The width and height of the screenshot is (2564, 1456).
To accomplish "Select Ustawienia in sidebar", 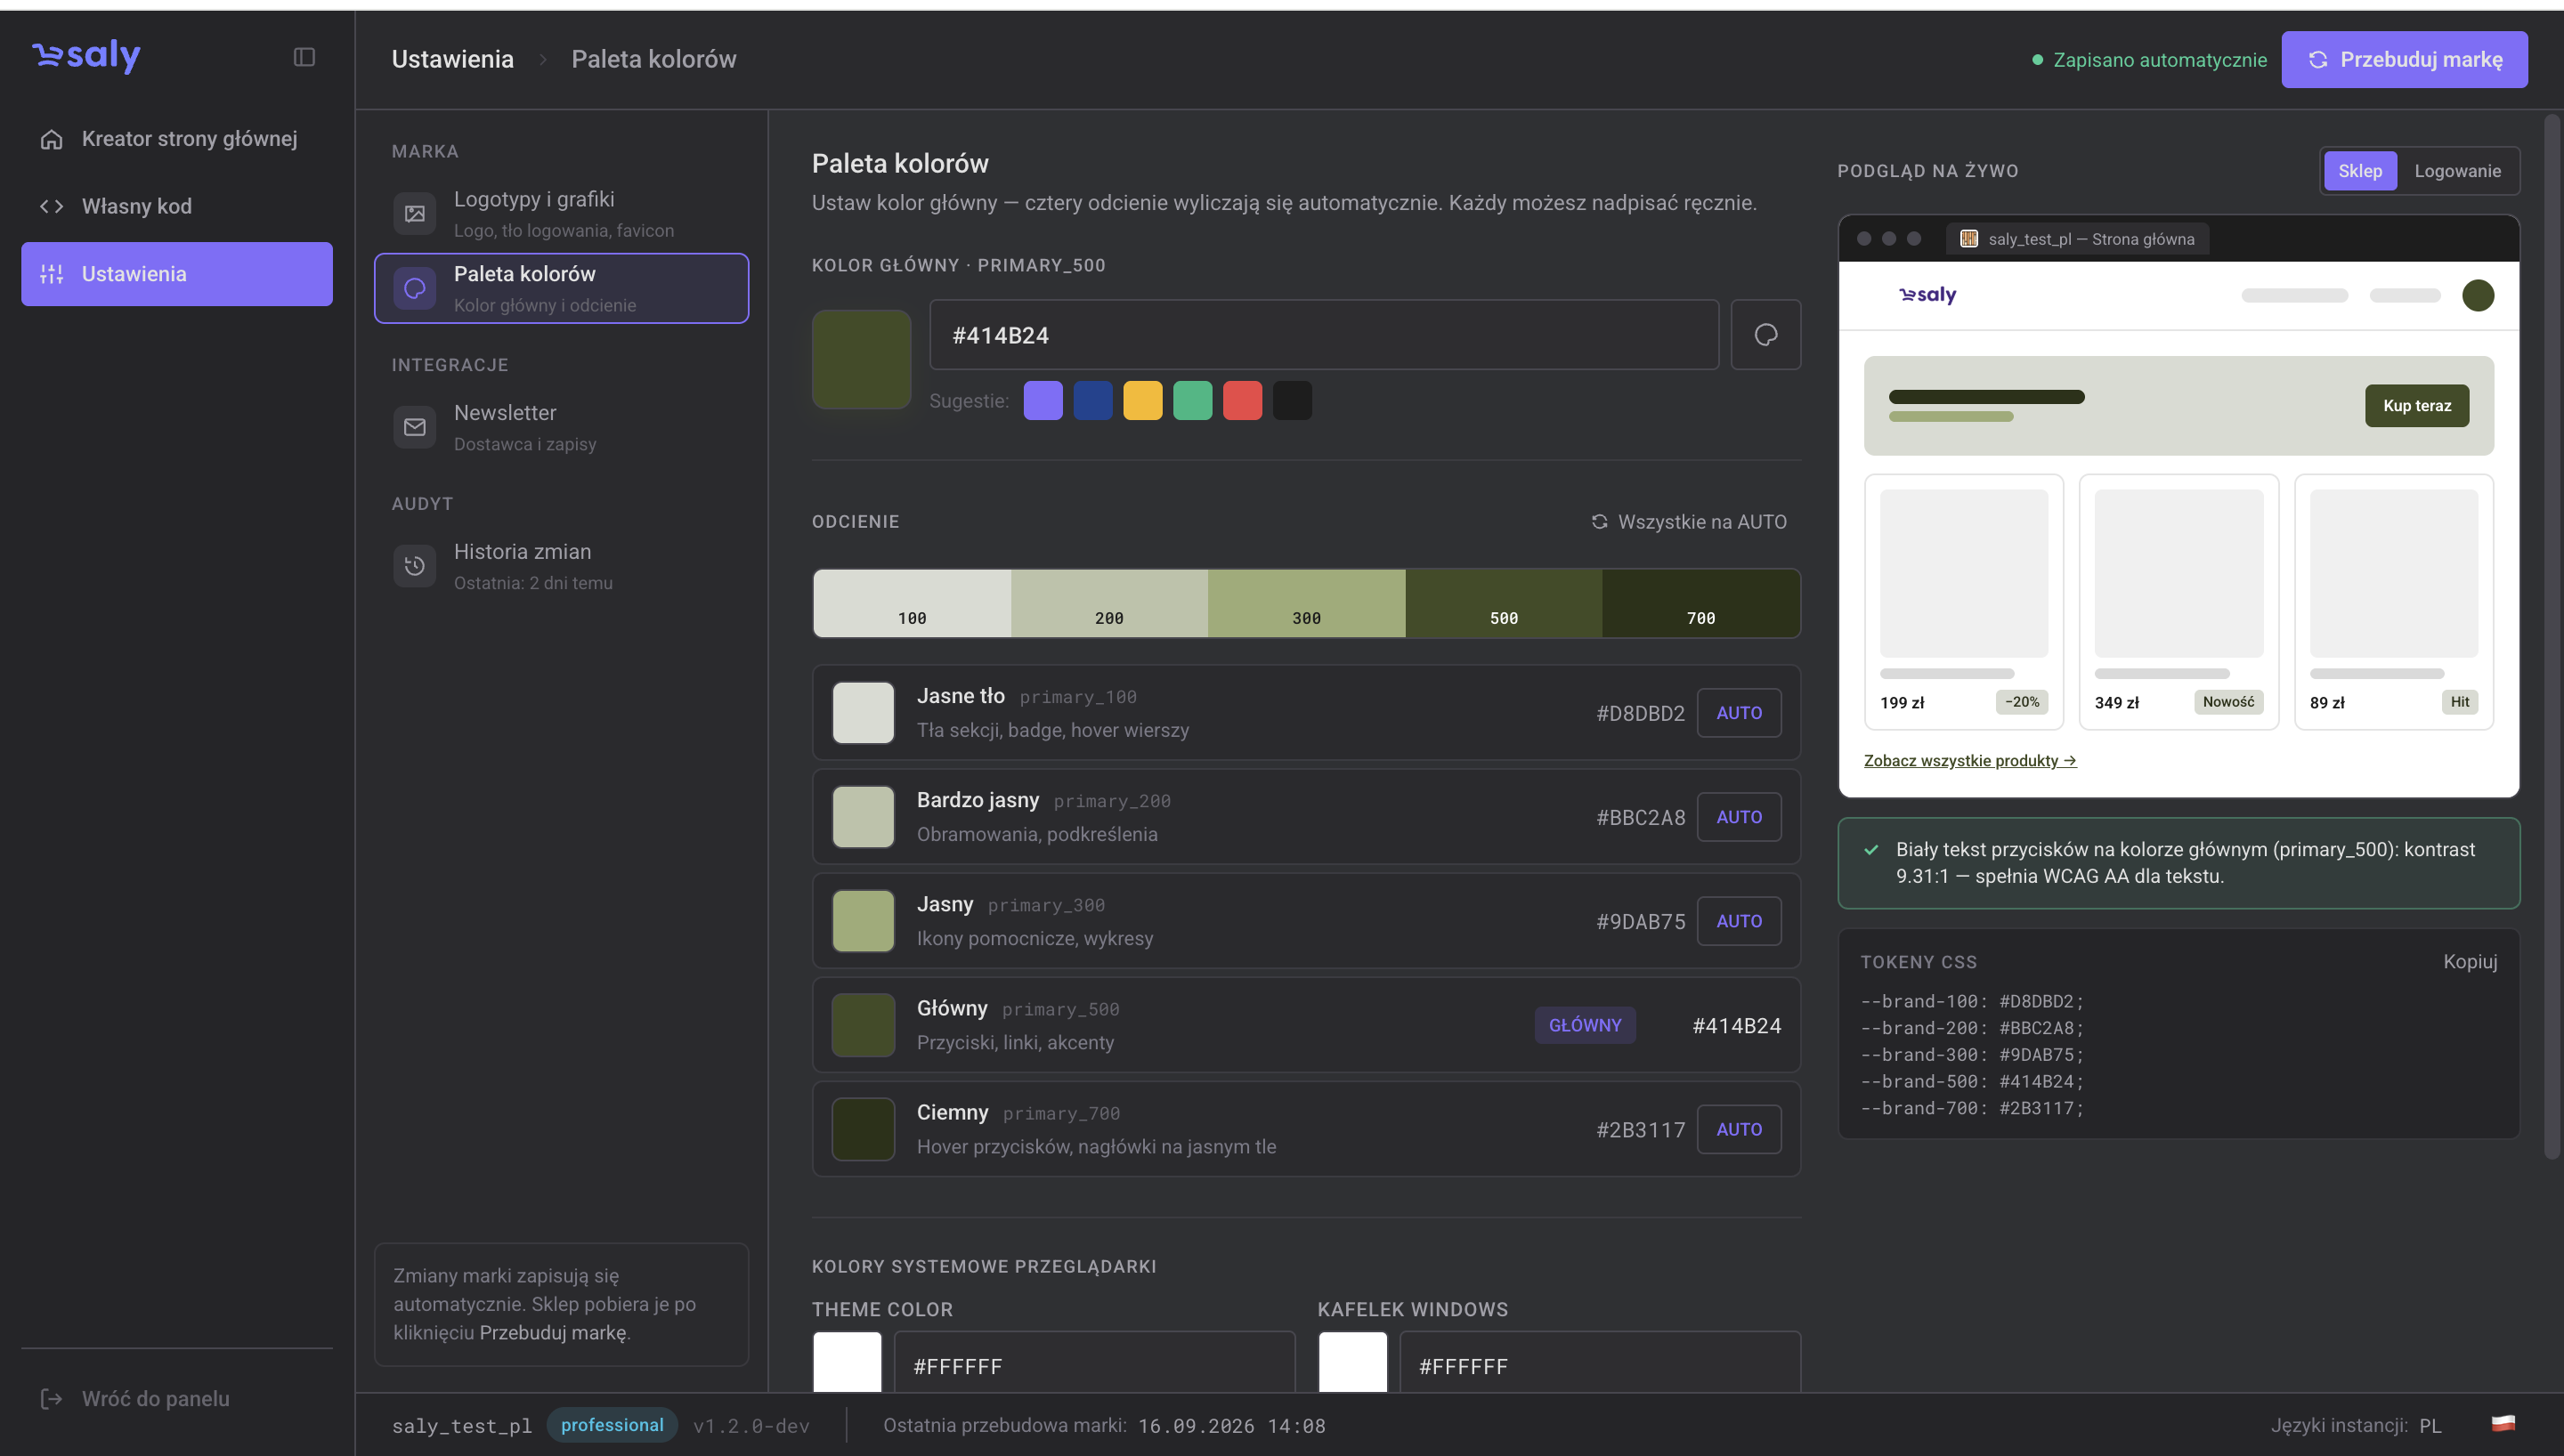I will pyautogui.click(x=177, y=274).
